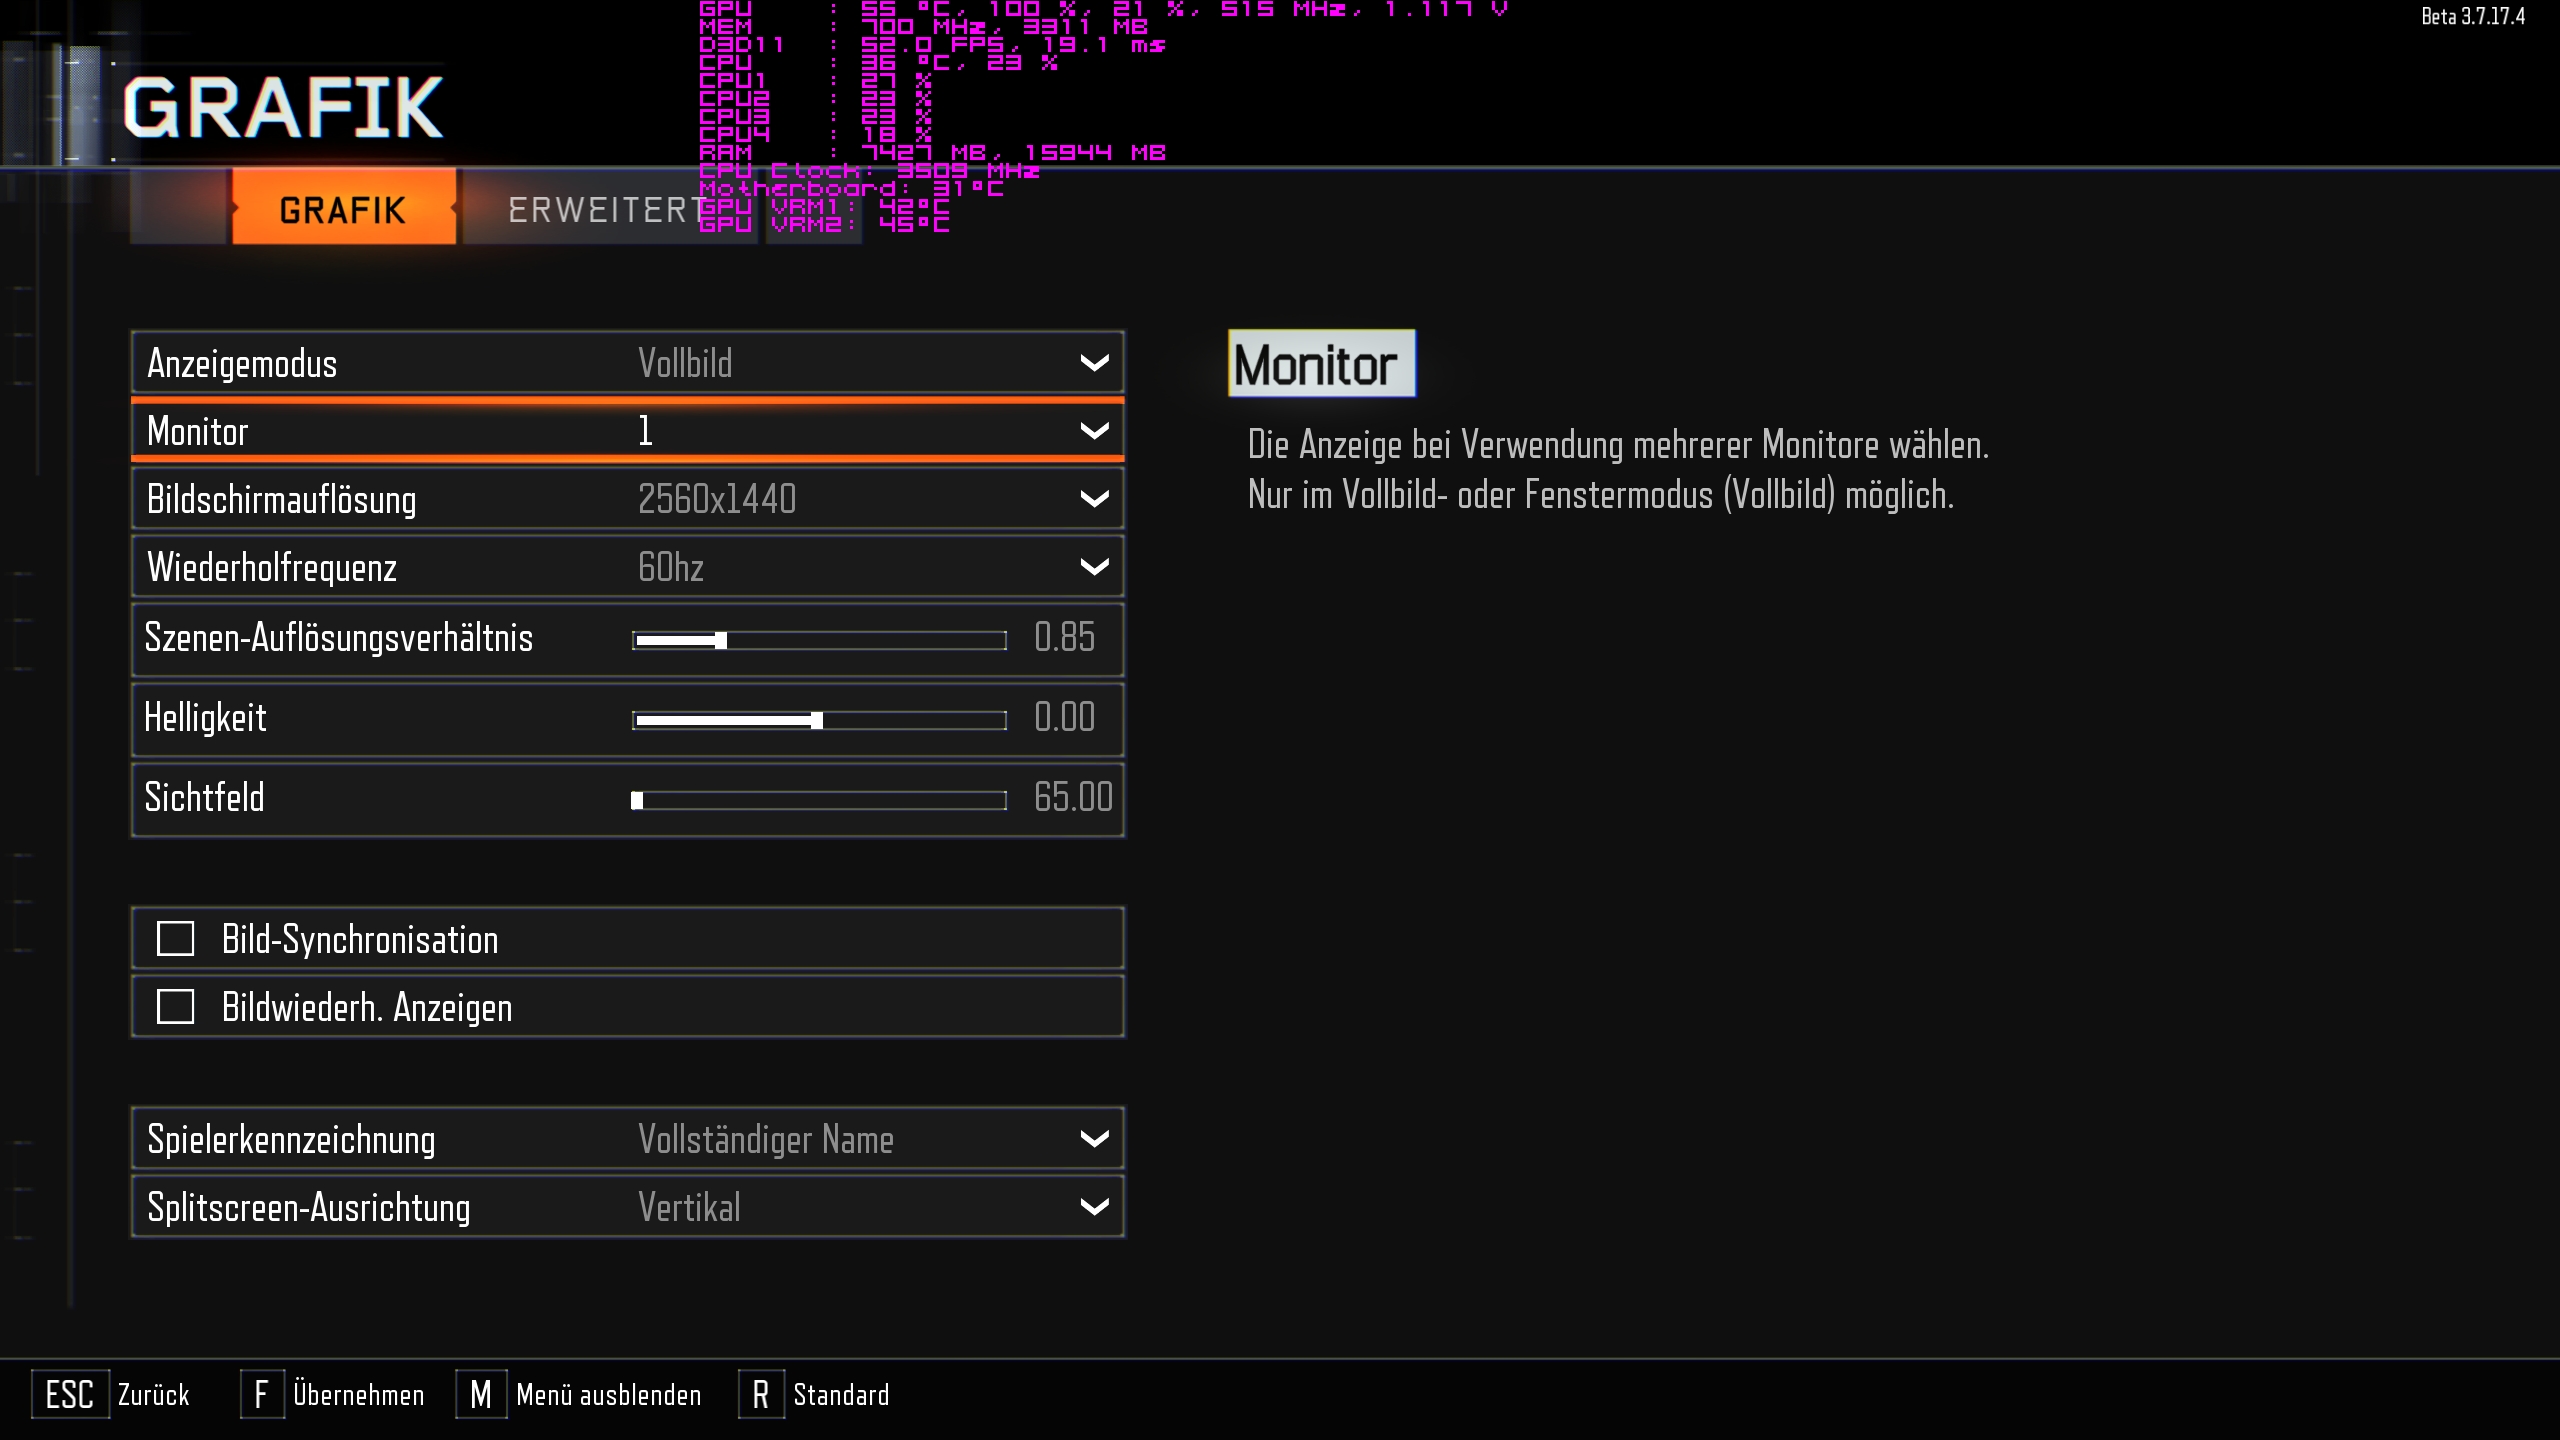Select the orange GRAFIK tab
The image size is (2560, 1440).
click(x=343, y=209)
